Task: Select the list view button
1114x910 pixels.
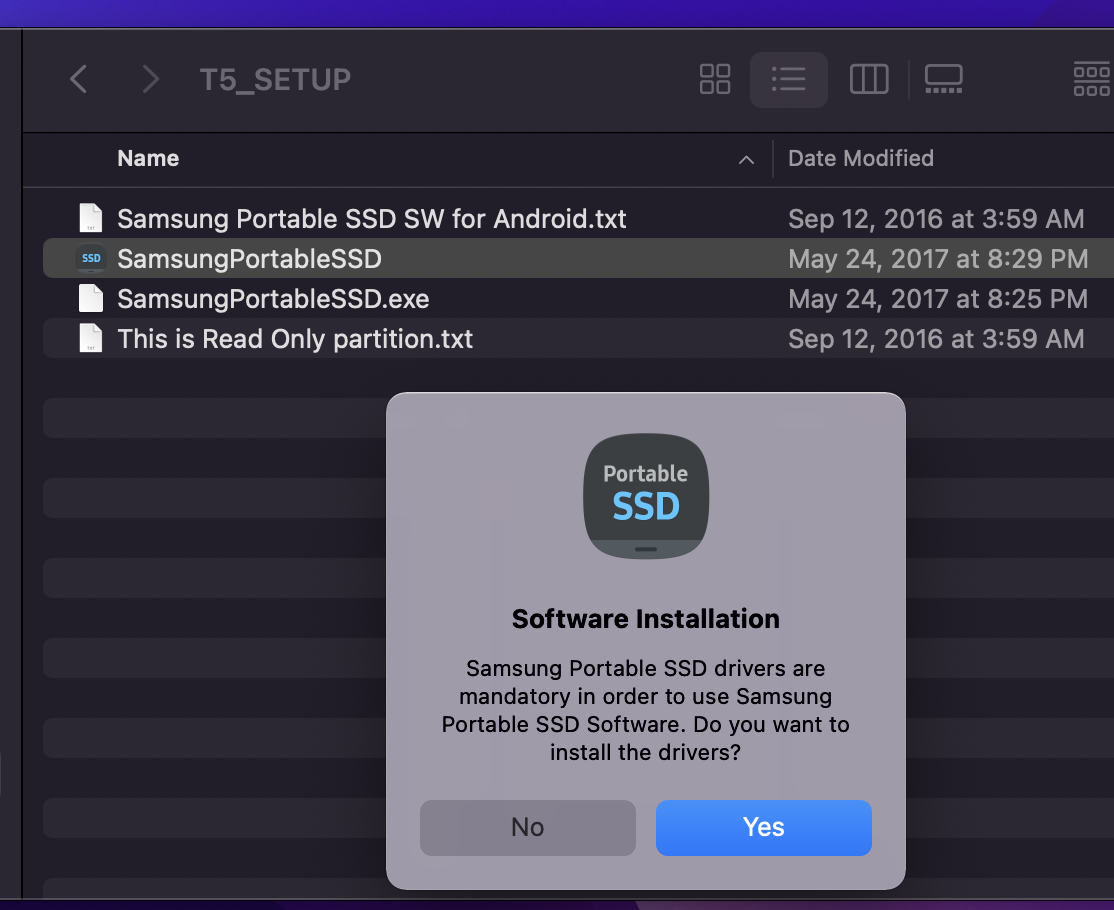Action: pos(788,79)
